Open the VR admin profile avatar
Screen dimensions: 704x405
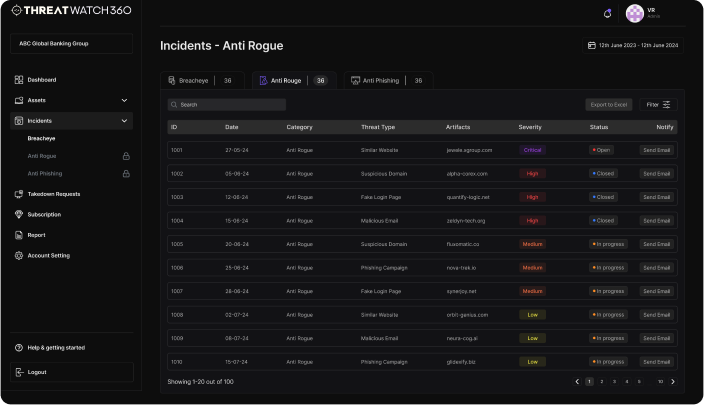tap(635, 13)
